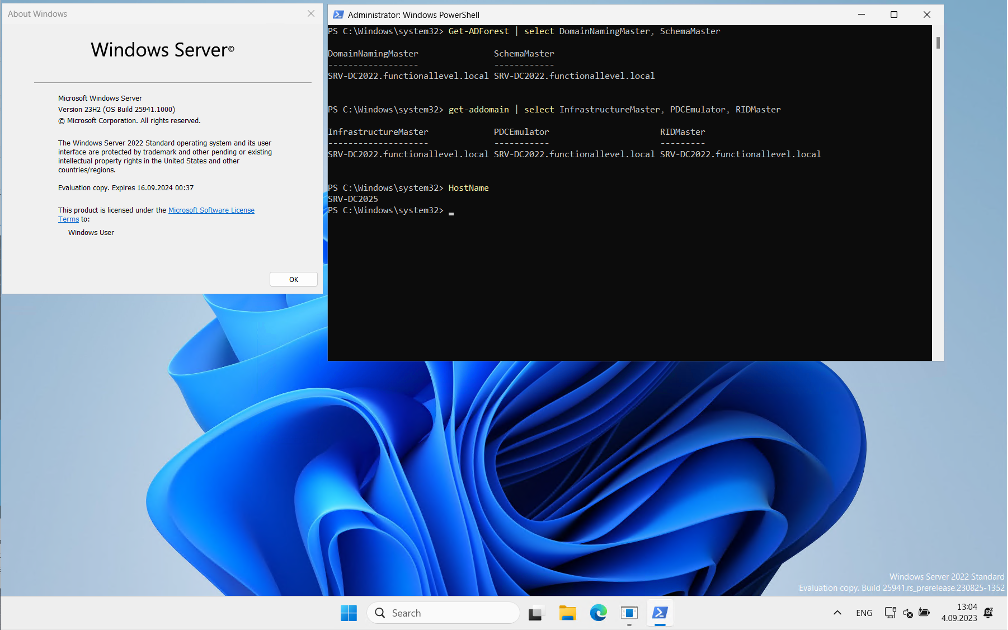The width and height of the screenshot is (1008, 630).
Task: Click the Windows Start button
Action: pyautogui.click(x=348, y=612)
